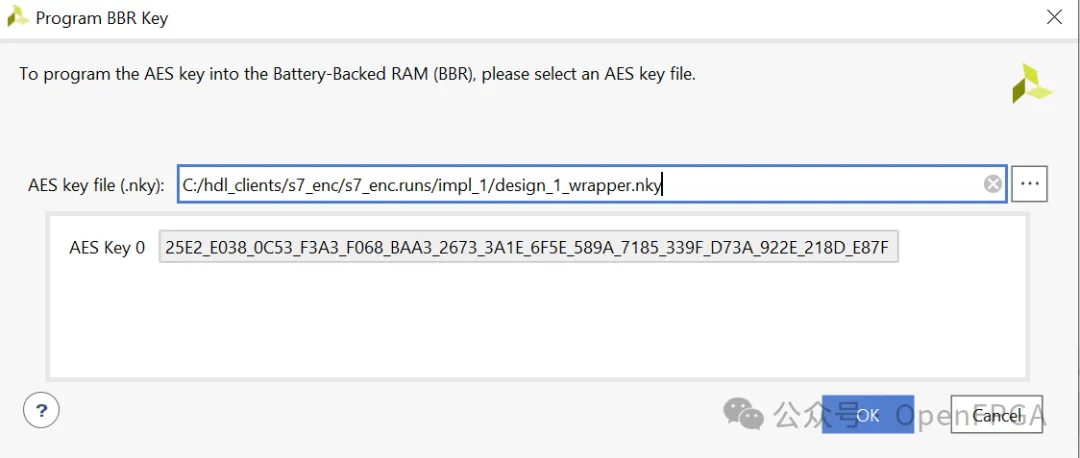The height and width of the screenshot is (458, 1080).
Task: Clear the AES key file path
Action: pyautogui.click(x=993, y=184)
